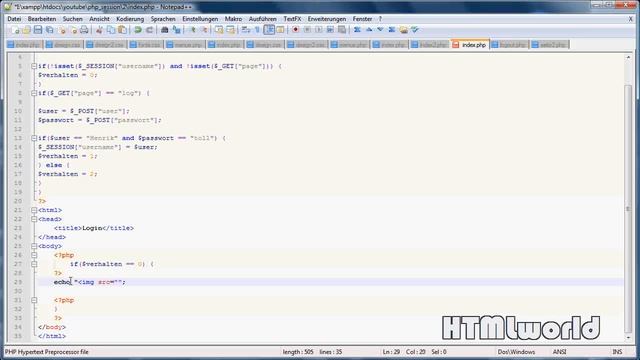Open the TextFX menu

pyautogui.click(x=292, y=19)
